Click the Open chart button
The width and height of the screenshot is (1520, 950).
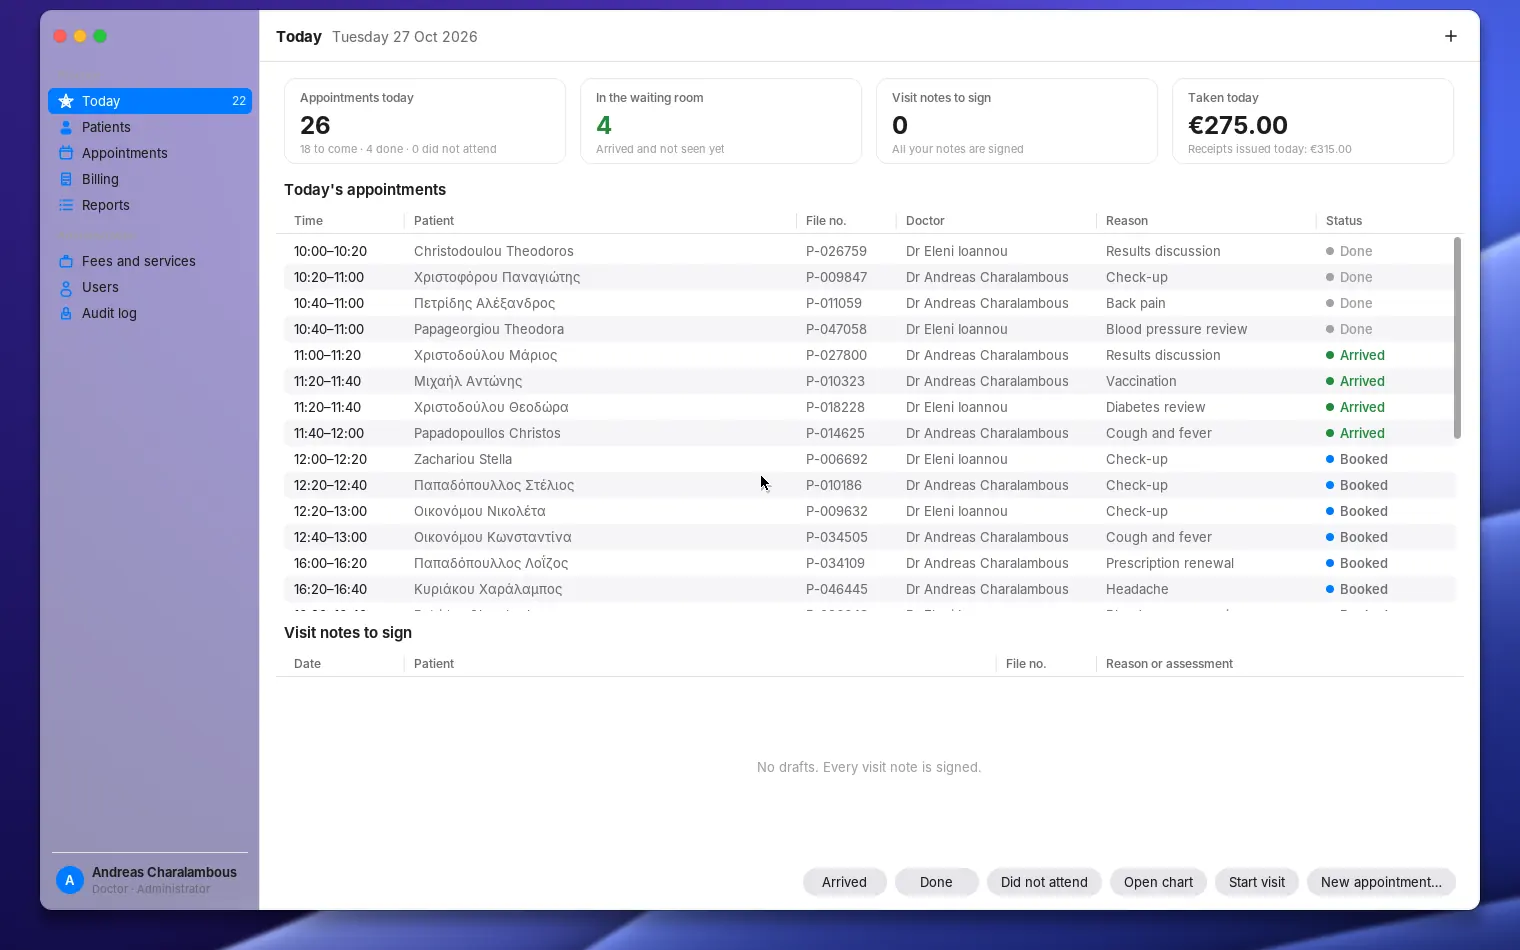[1158, 882]
